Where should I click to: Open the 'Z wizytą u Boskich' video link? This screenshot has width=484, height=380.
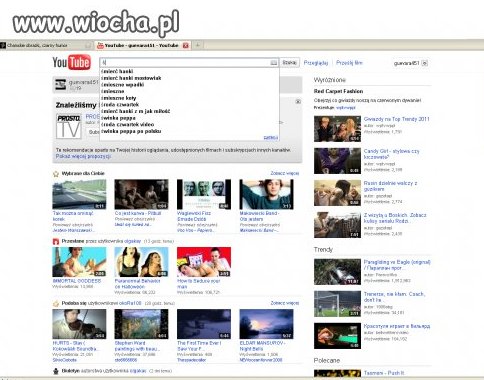coord(395,218)
